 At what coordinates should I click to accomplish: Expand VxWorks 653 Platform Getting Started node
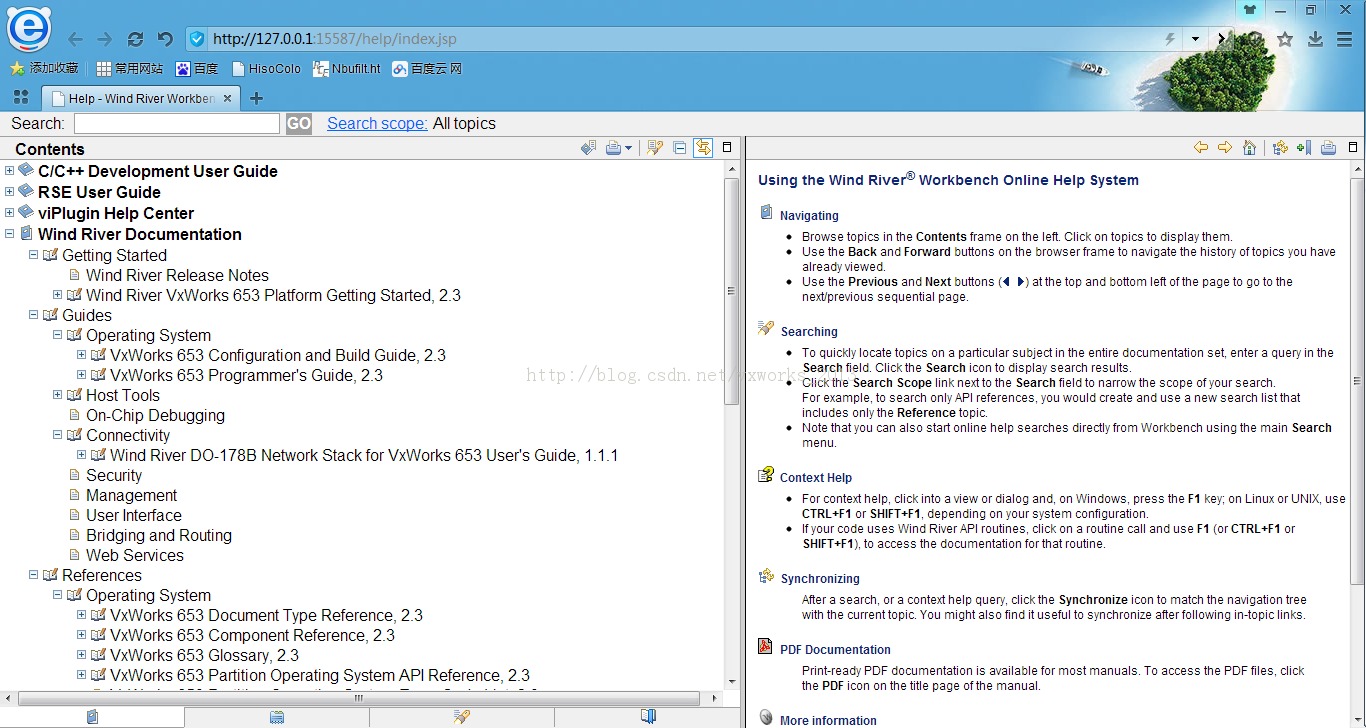click(58, 295)
